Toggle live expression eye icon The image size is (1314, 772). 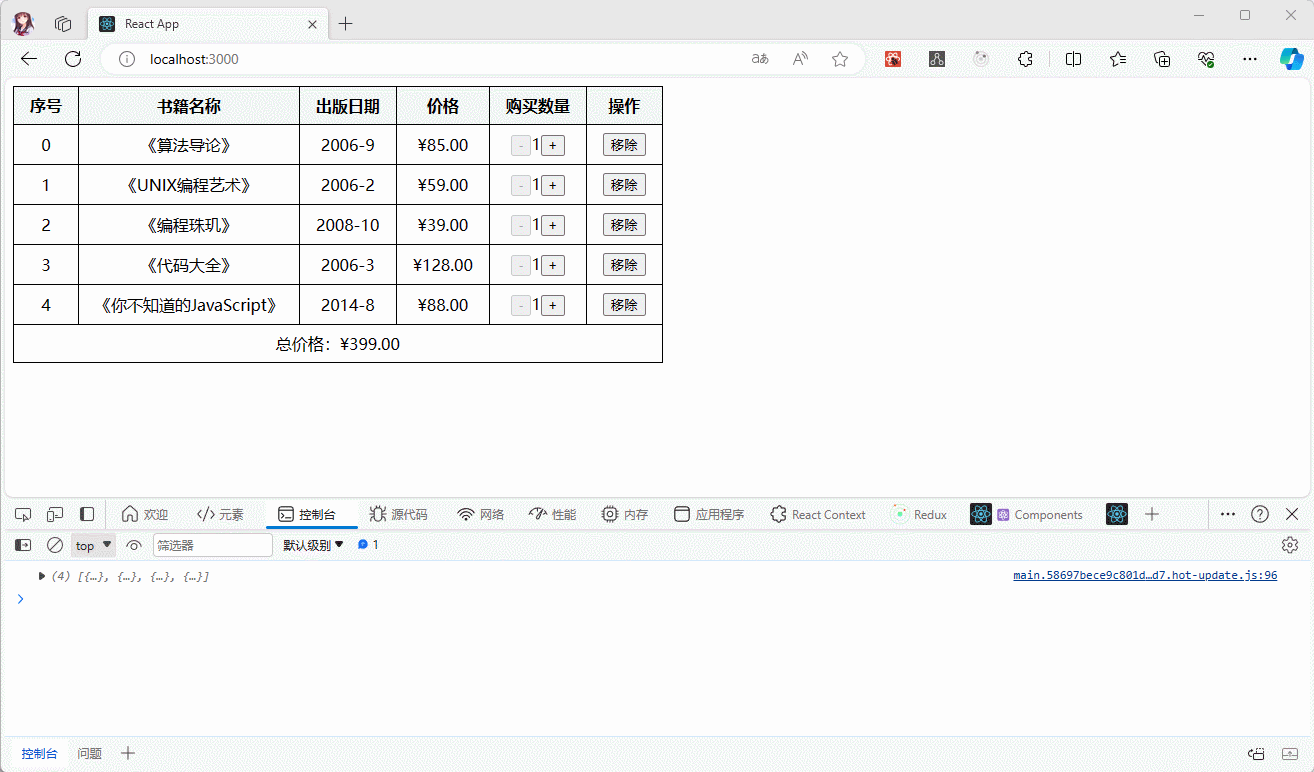[134, 545]
